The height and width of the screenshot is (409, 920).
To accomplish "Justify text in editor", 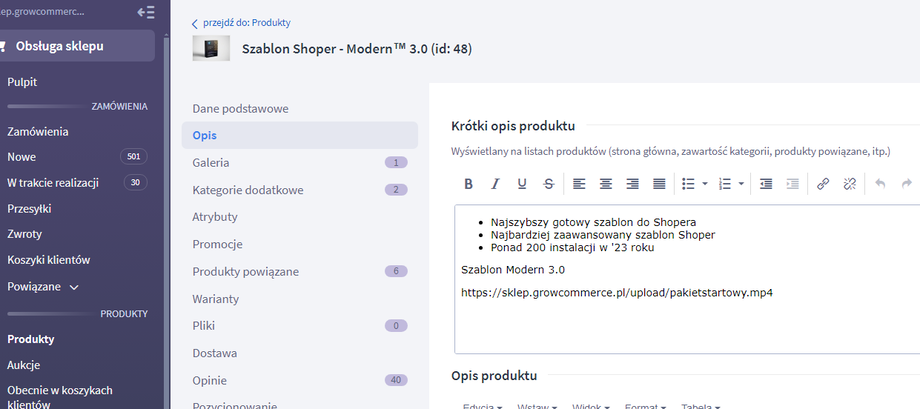I will (659, 184).
